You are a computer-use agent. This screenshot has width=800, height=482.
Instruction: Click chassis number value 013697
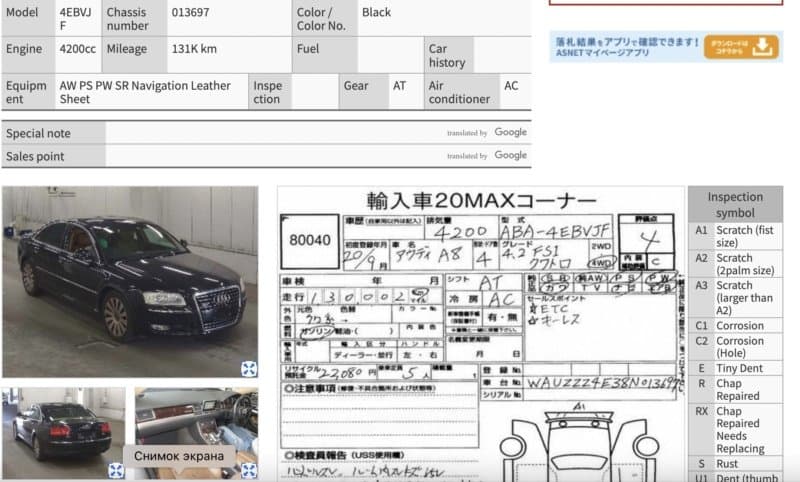coord(190,12)
